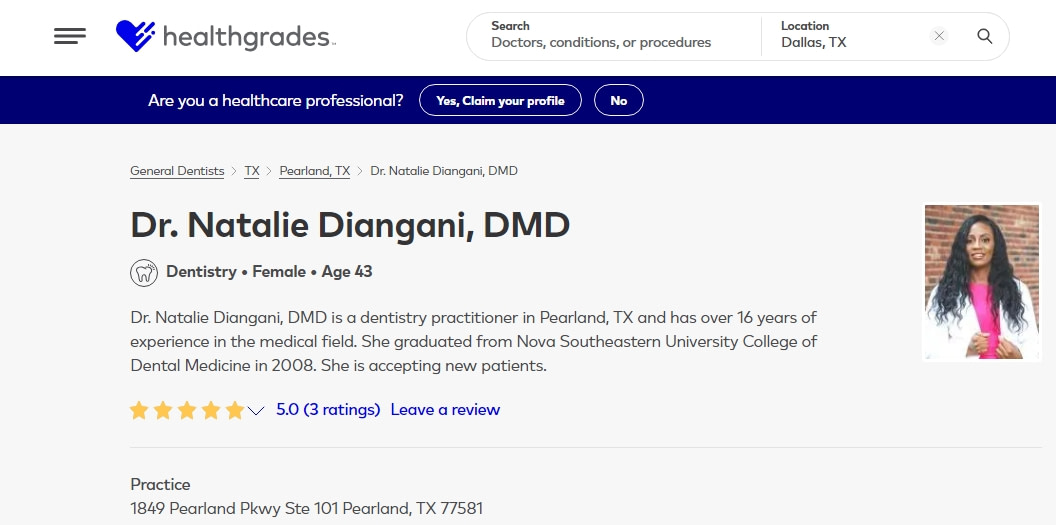Click Leave a review link
Viewport: 1056px width, 525px height.
445,409
